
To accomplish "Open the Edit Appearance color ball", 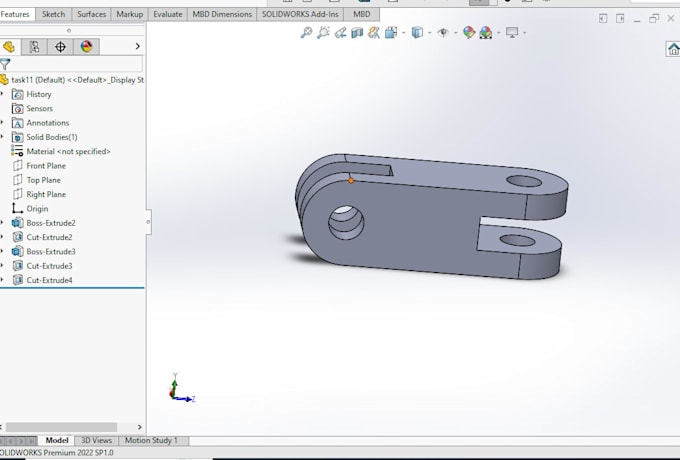I will click(x=469, y=33).
